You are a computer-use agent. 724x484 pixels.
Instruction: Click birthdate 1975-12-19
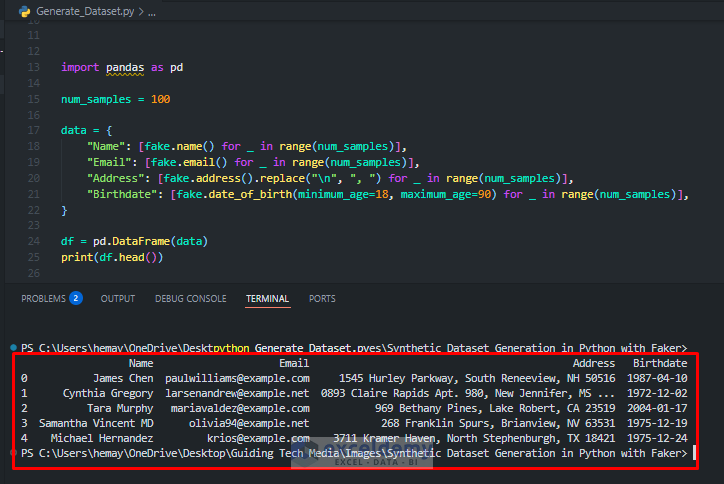tap(657, 423)
